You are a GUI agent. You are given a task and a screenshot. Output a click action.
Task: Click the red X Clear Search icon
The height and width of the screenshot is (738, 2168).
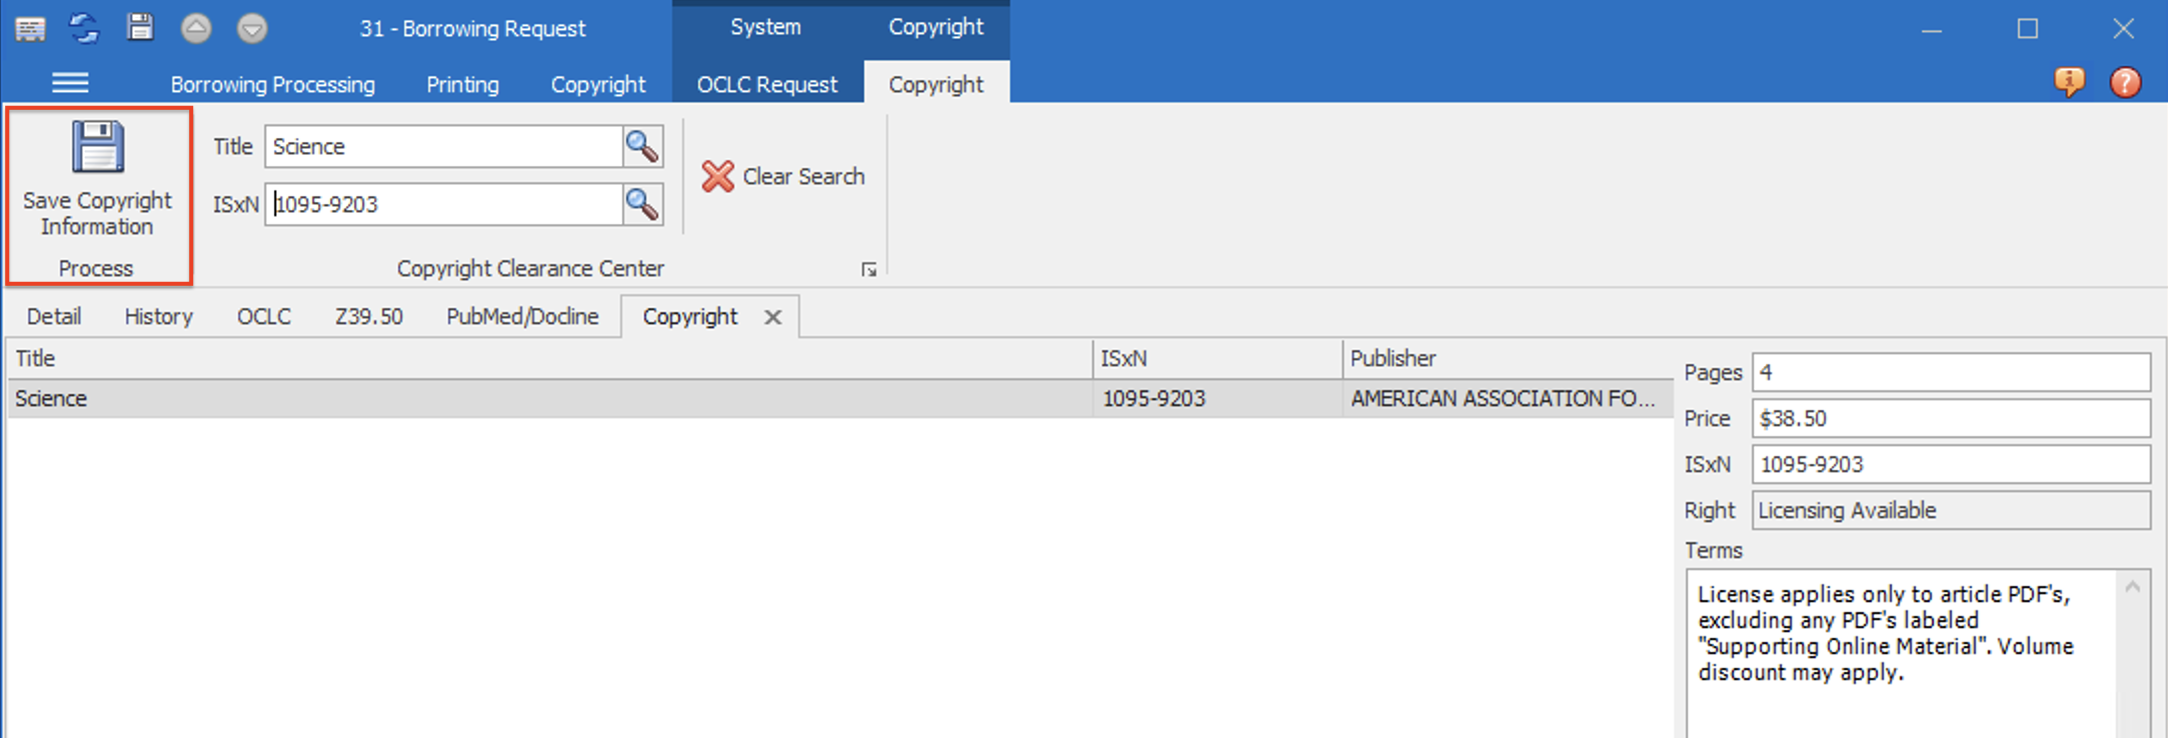pyautogui.click(x=717, y=177)
